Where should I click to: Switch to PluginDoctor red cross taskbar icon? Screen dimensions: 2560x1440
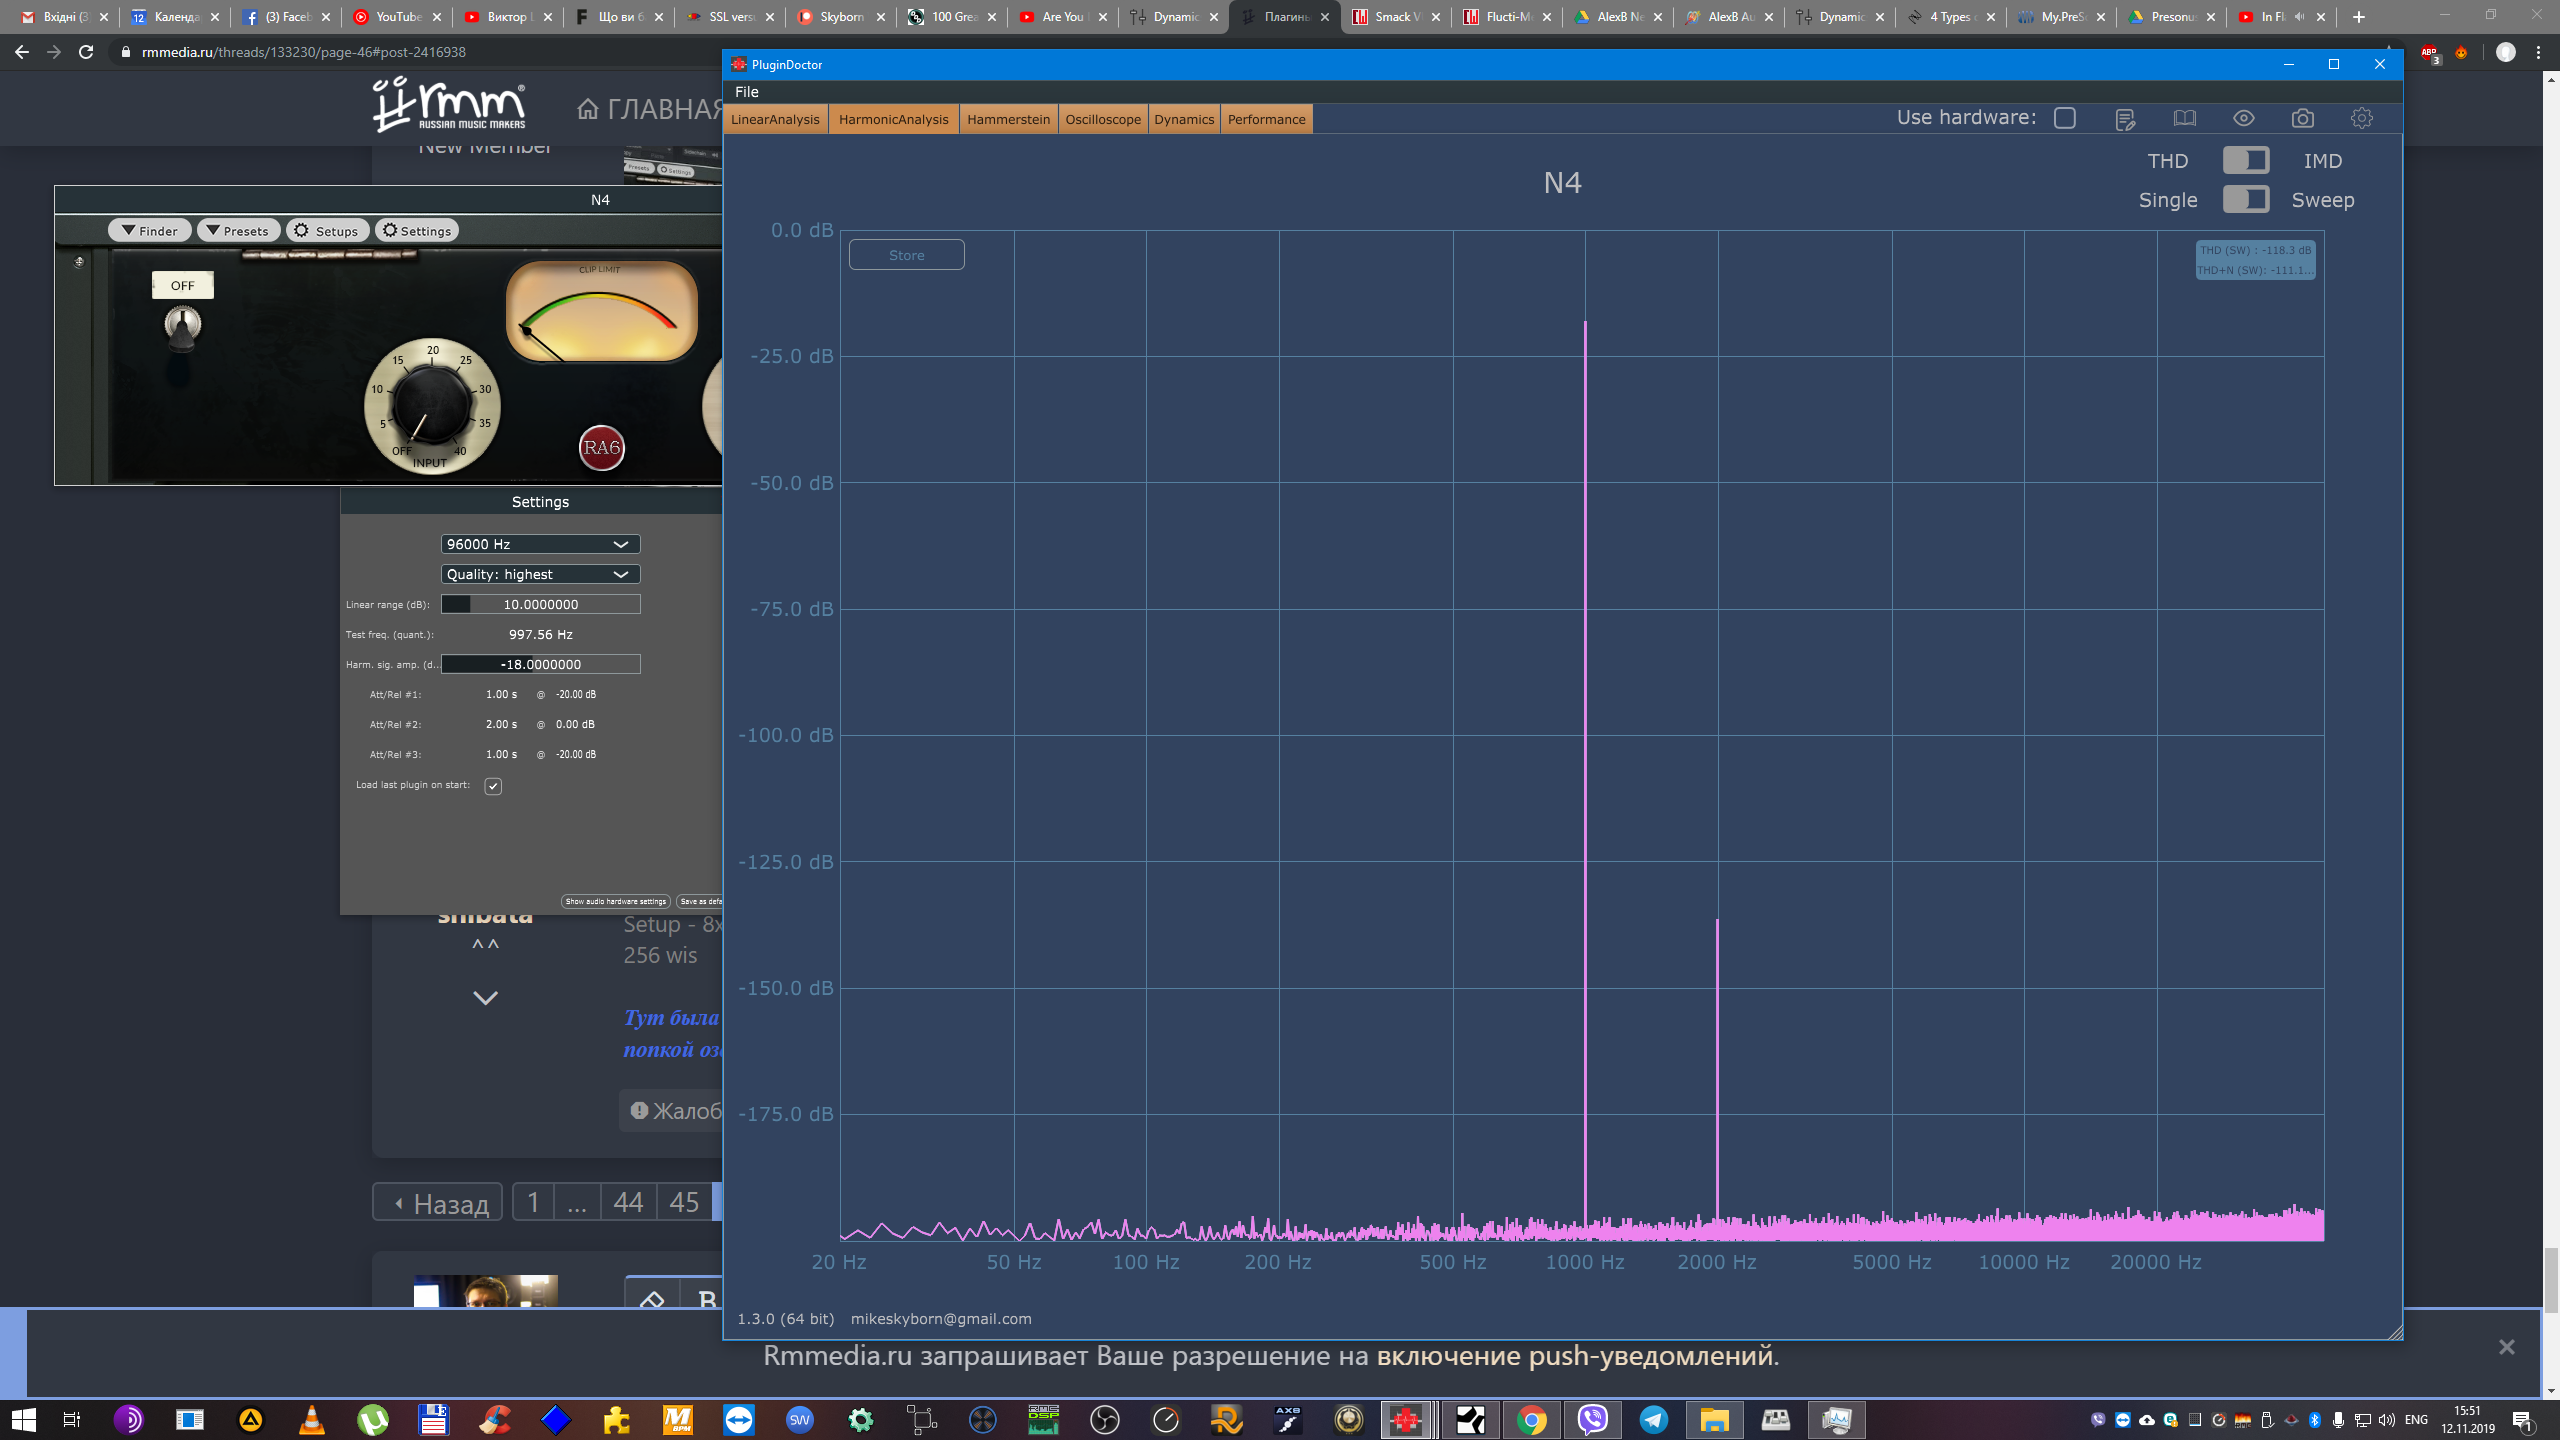[1406, 1419]
